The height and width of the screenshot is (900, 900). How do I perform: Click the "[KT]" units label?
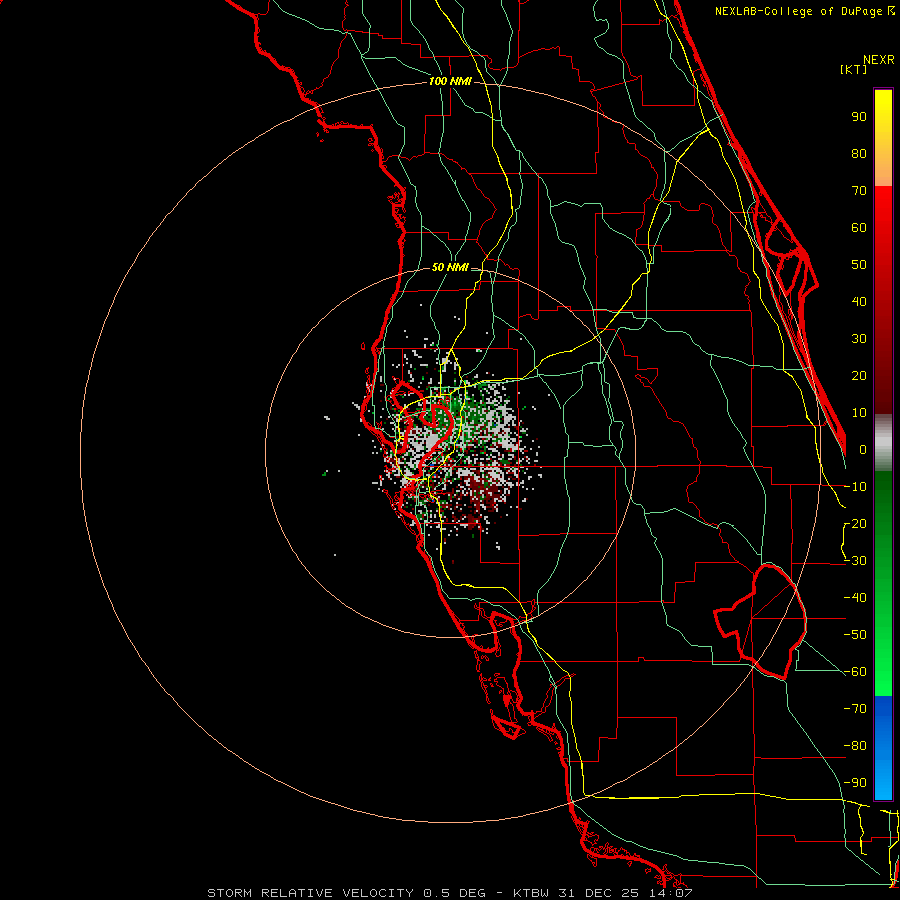[854, 69]
